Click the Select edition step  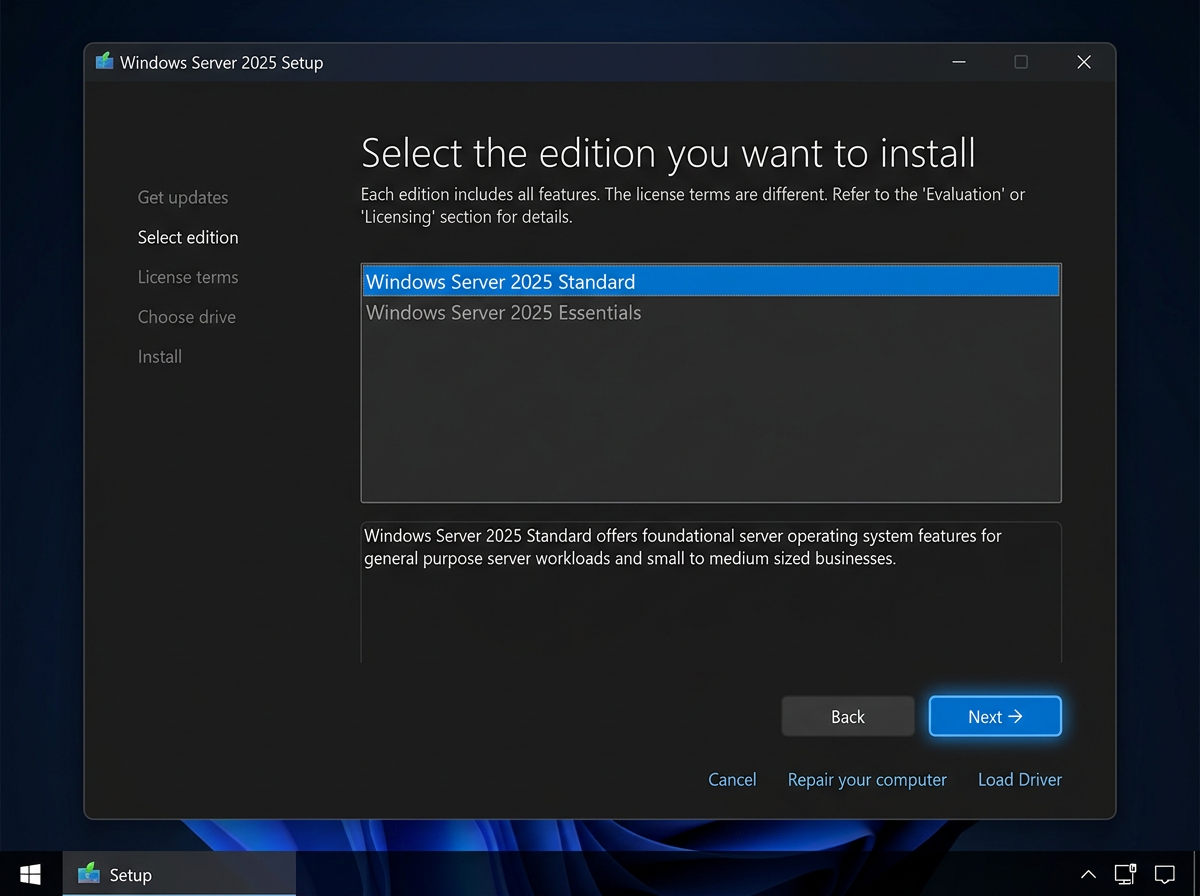coord(188,237)
